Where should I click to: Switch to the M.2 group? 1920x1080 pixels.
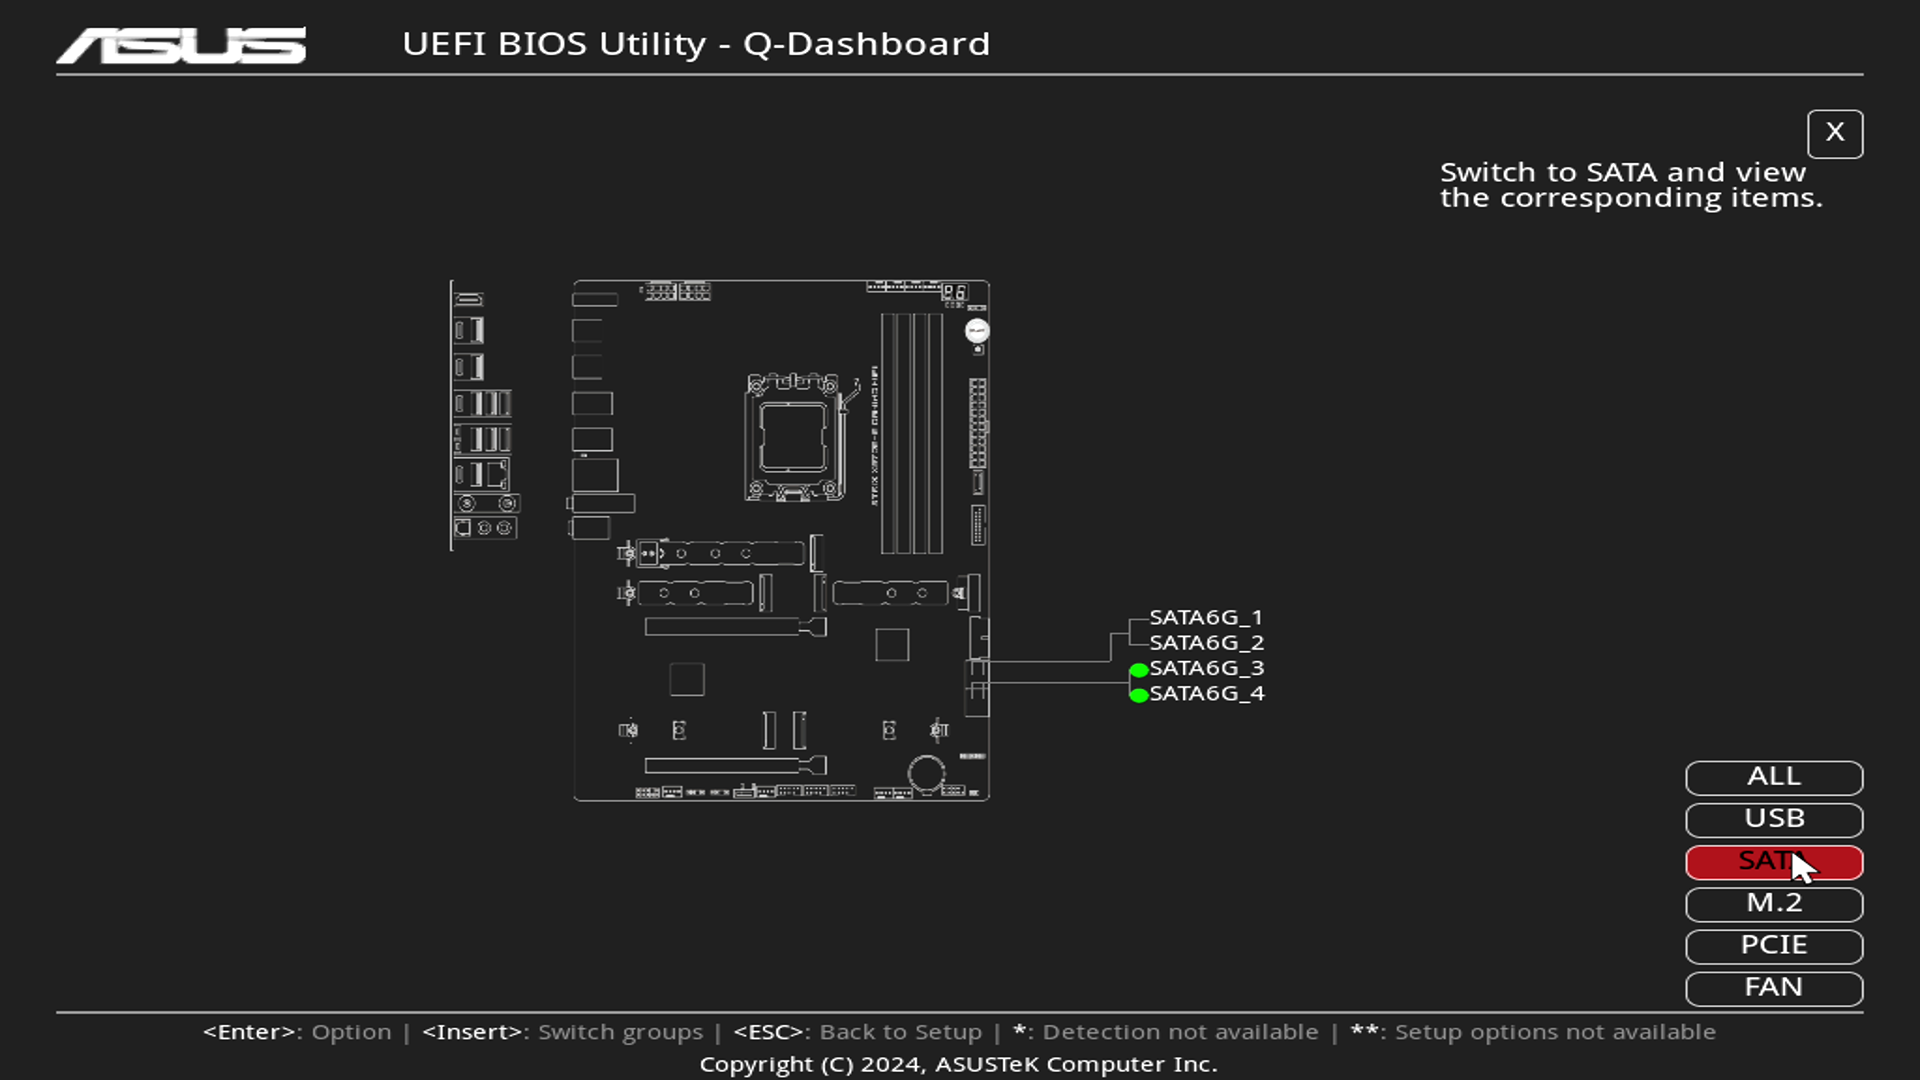(x=1773, y=903)
